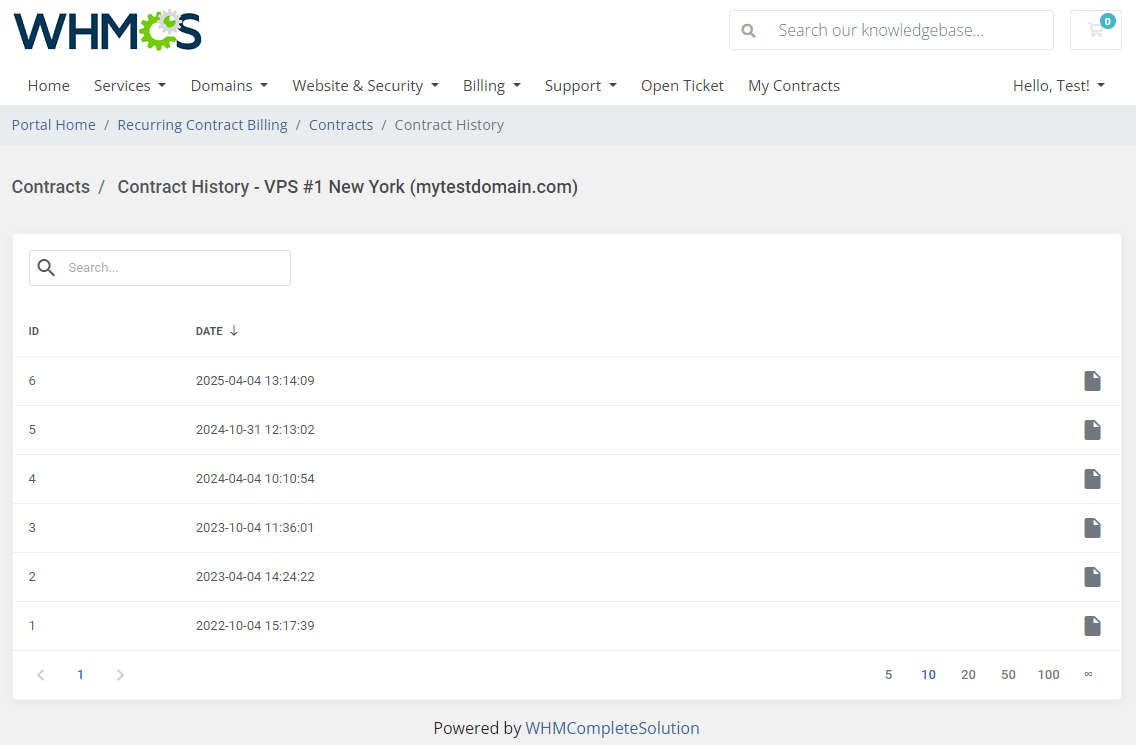Open the shopping cart
1136x745 pixels.
click(1095, 30)
